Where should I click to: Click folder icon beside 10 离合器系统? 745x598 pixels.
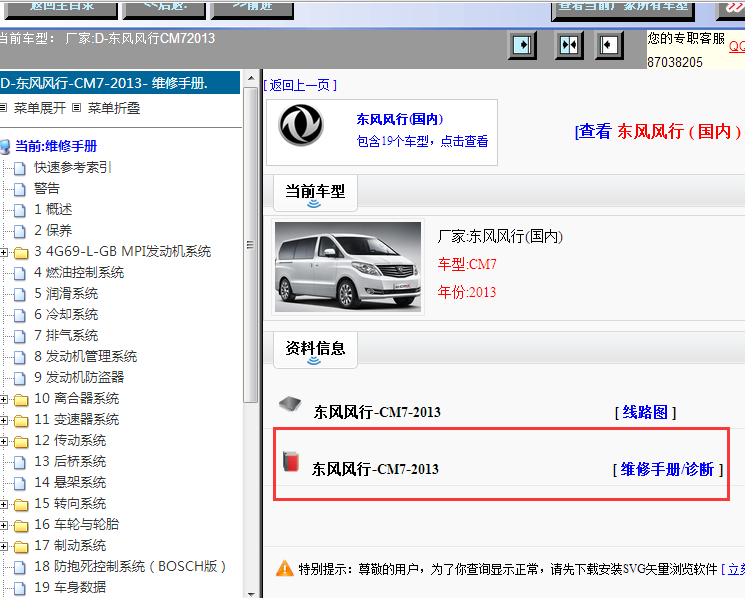pos(21,399)
